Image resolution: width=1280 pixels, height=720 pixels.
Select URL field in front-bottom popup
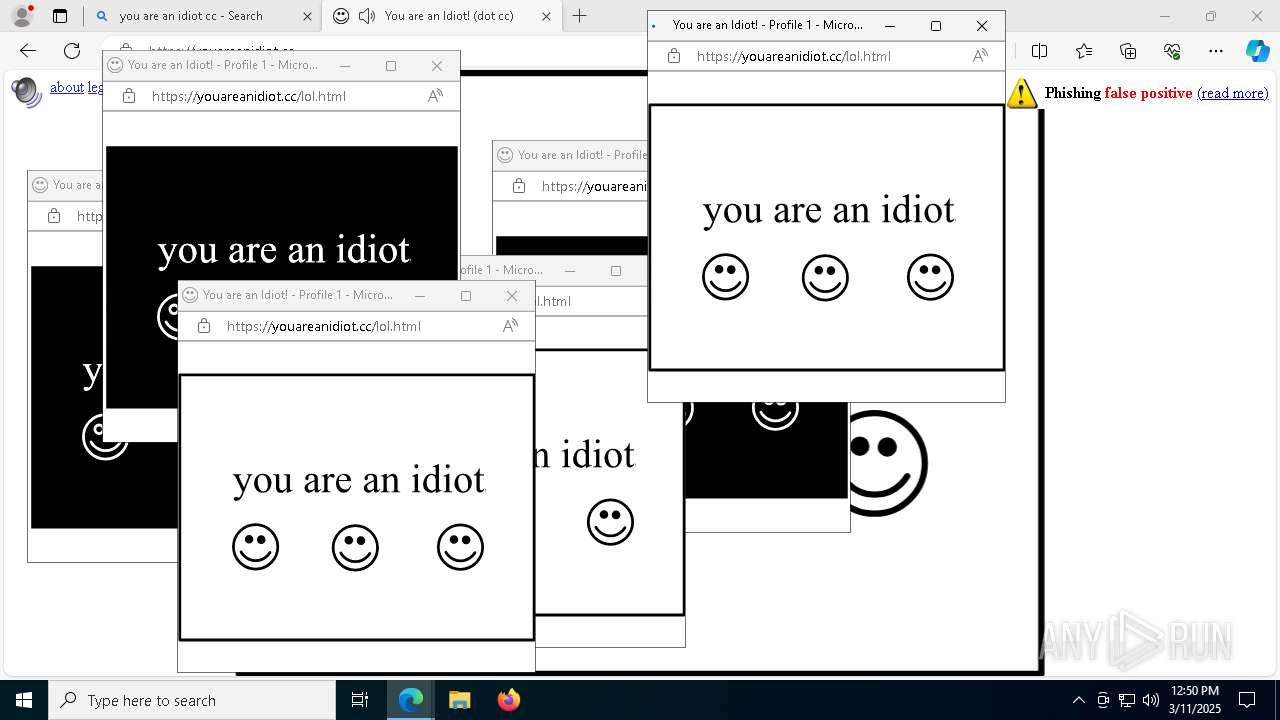pyautogui.click(x=323, y=326)
